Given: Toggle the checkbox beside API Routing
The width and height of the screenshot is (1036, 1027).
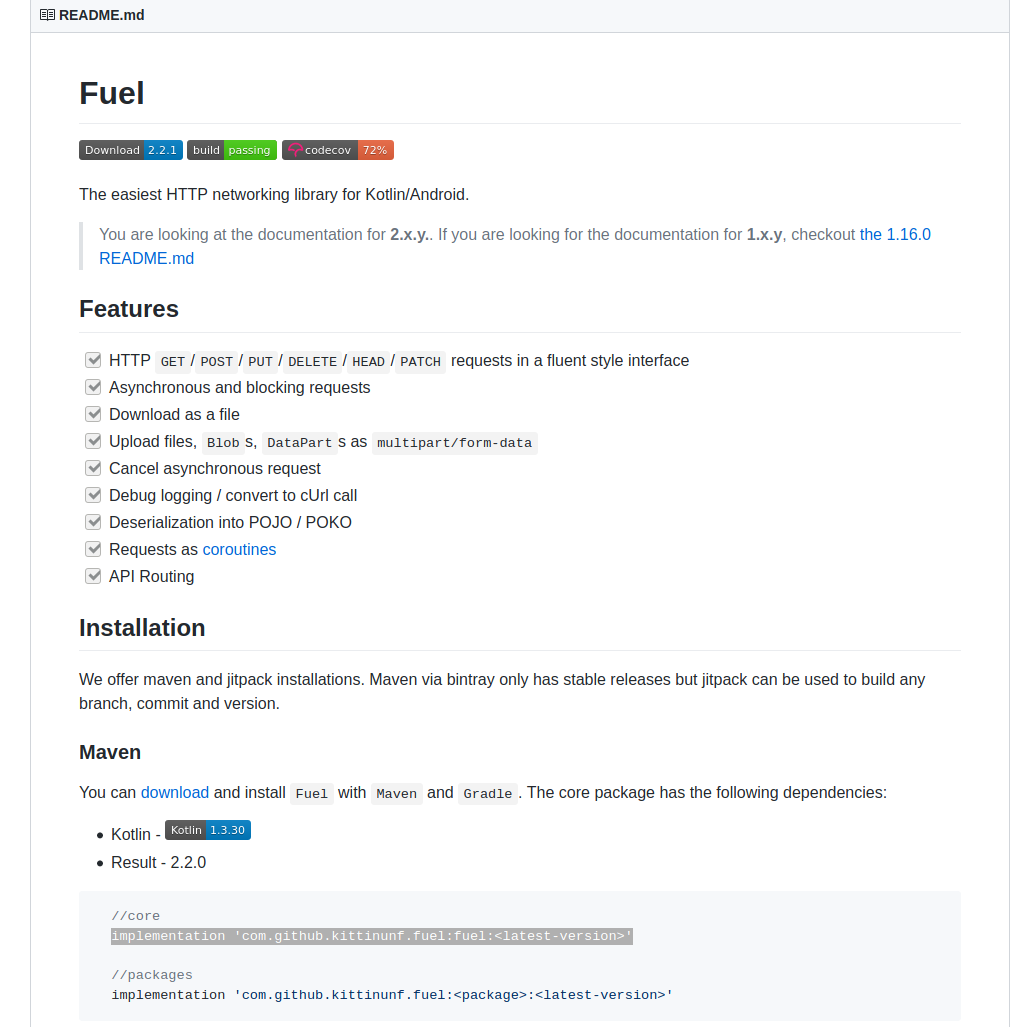Looking at the screenshot, I should tap(93, 575).
